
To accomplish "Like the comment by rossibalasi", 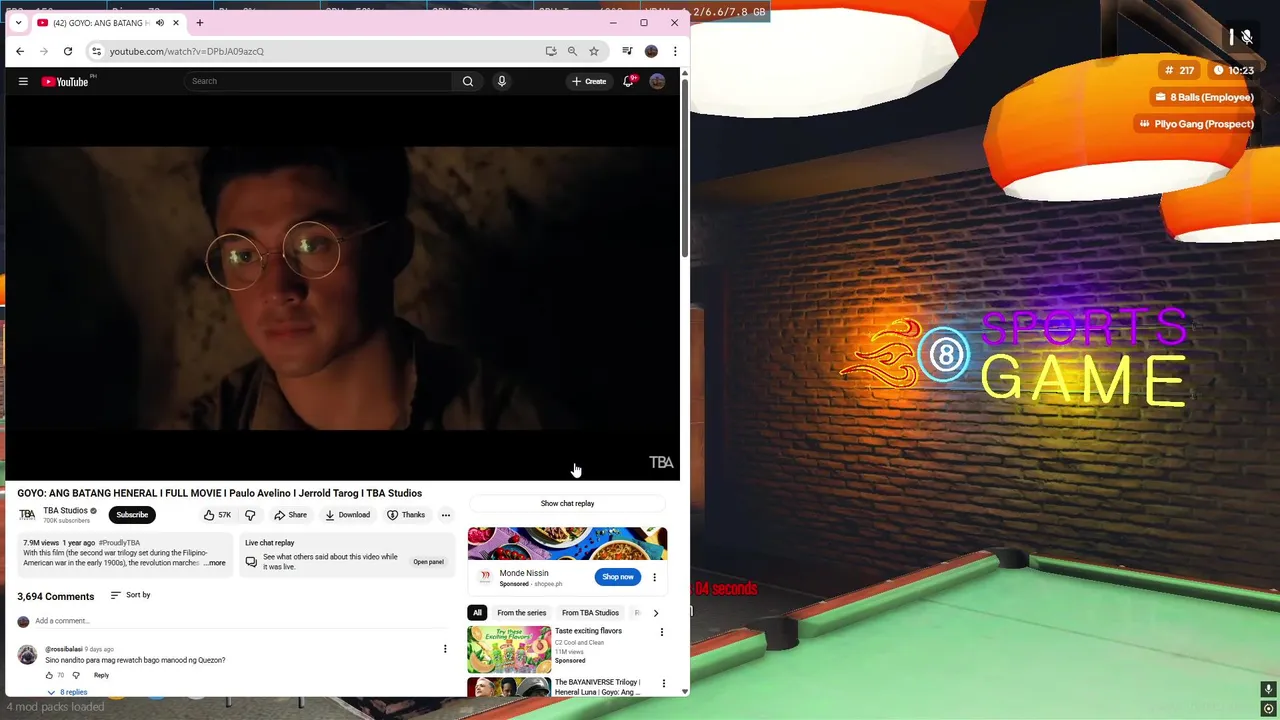I will pyautogui.click(x=50, y=675).
